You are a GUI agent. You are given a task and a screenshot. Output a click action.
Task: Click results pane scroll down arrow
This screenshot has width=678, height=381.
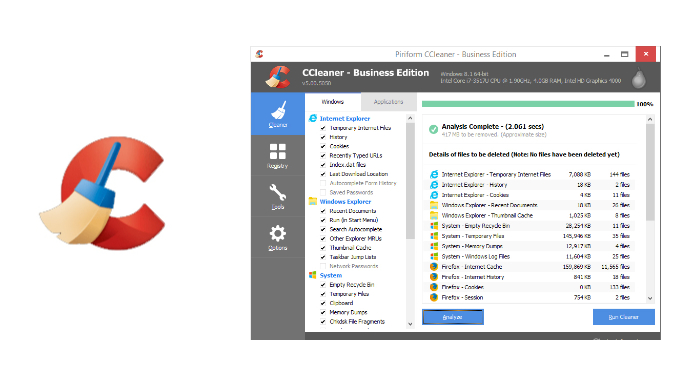(x=650, y=298)
